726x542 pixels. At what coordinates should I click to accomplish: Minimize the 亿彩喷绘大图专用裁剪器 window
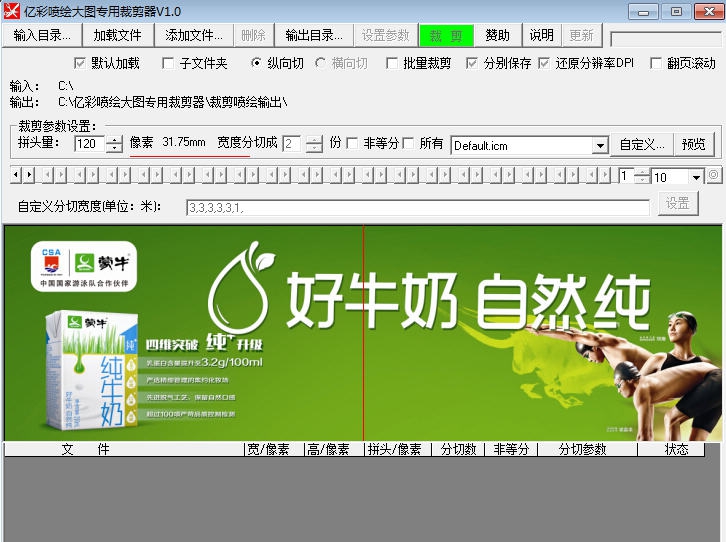click(x=643, y=12)
